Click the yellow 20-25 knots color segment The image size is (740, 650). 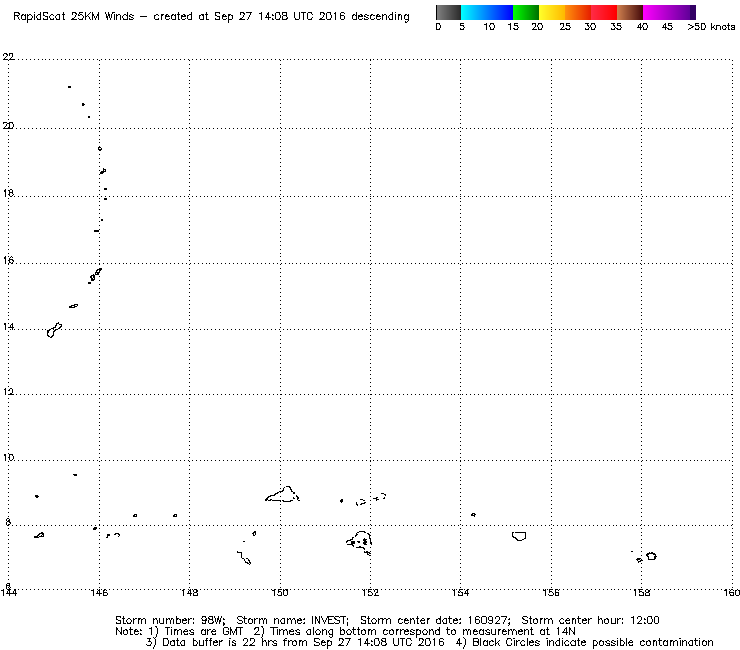click(552, 12)
